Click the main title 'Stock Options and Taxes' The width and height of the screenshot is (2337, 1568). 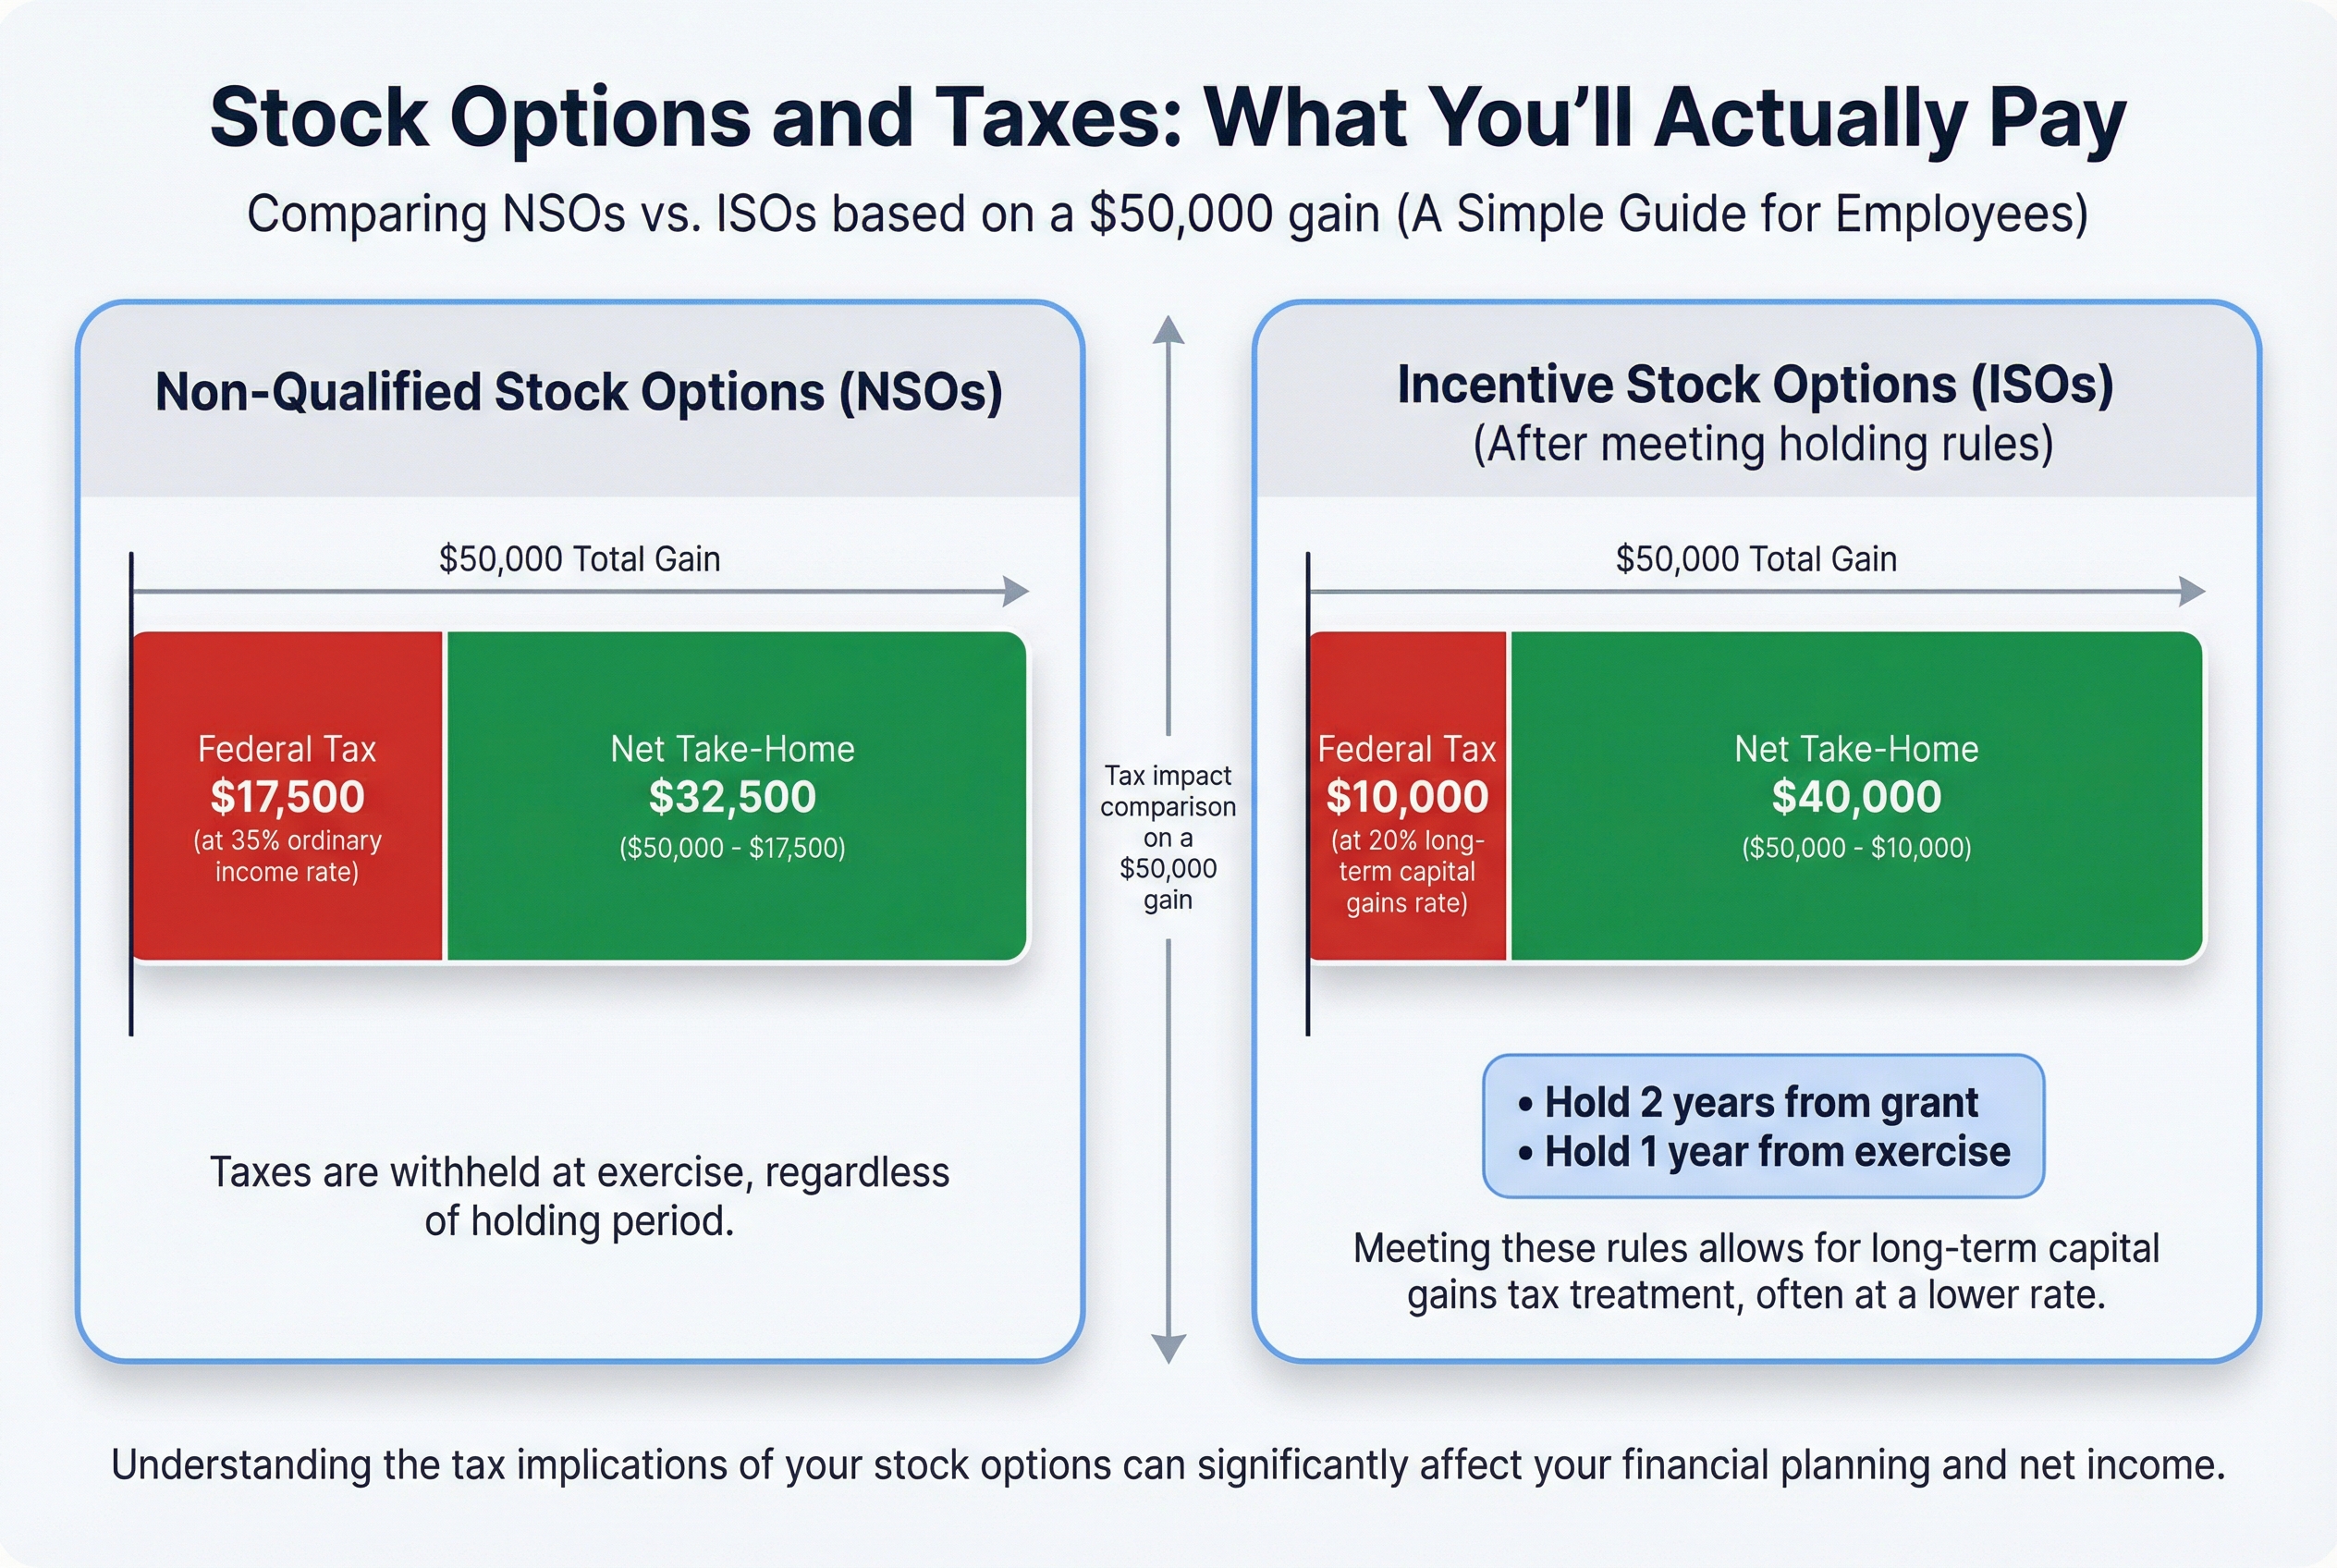[x=1168, y=118]
